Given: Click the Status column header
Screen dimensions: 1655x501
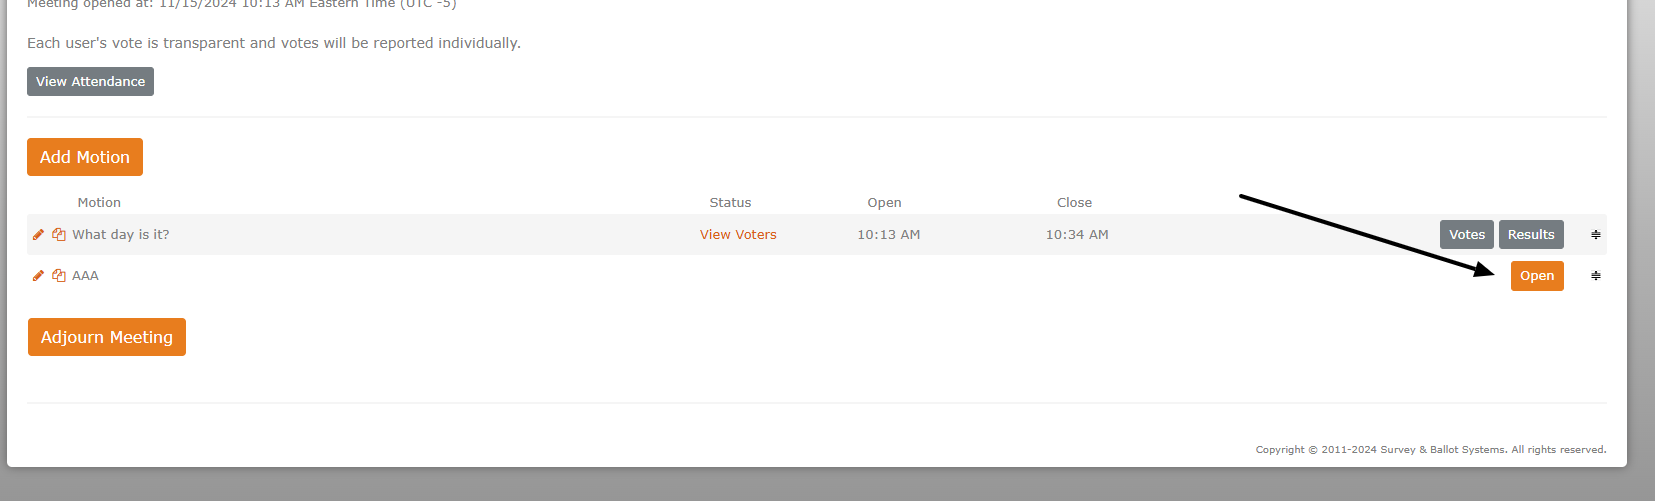Looking at the screenshot, I should 730,202.
